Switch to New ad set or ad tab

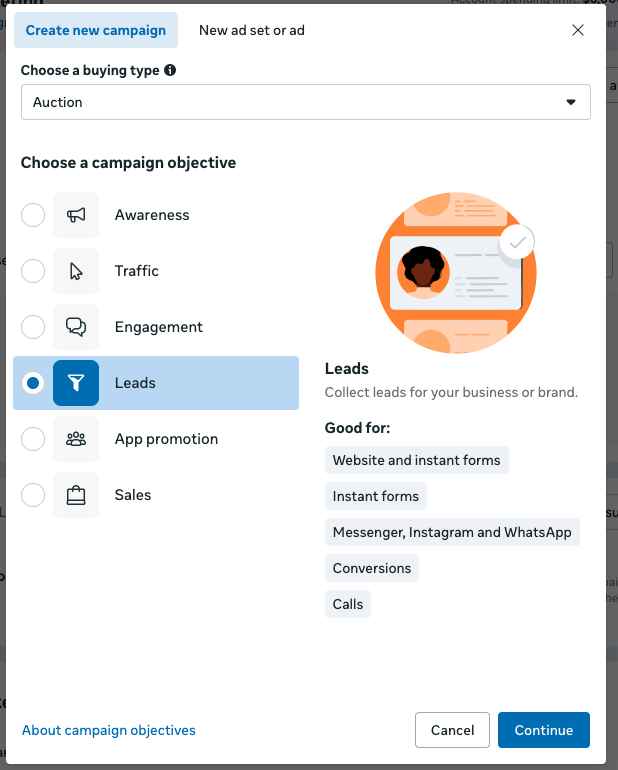pos(252,30)
